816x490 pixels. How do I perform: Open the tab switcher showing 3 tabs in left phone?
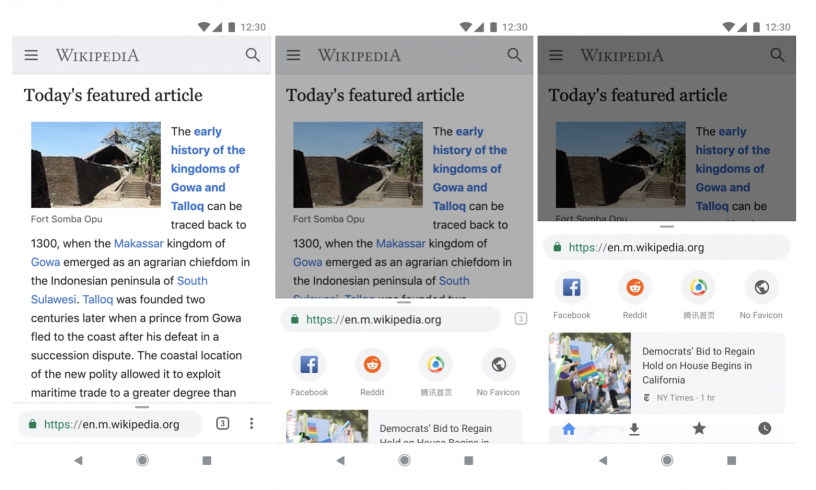coord(222,423)
